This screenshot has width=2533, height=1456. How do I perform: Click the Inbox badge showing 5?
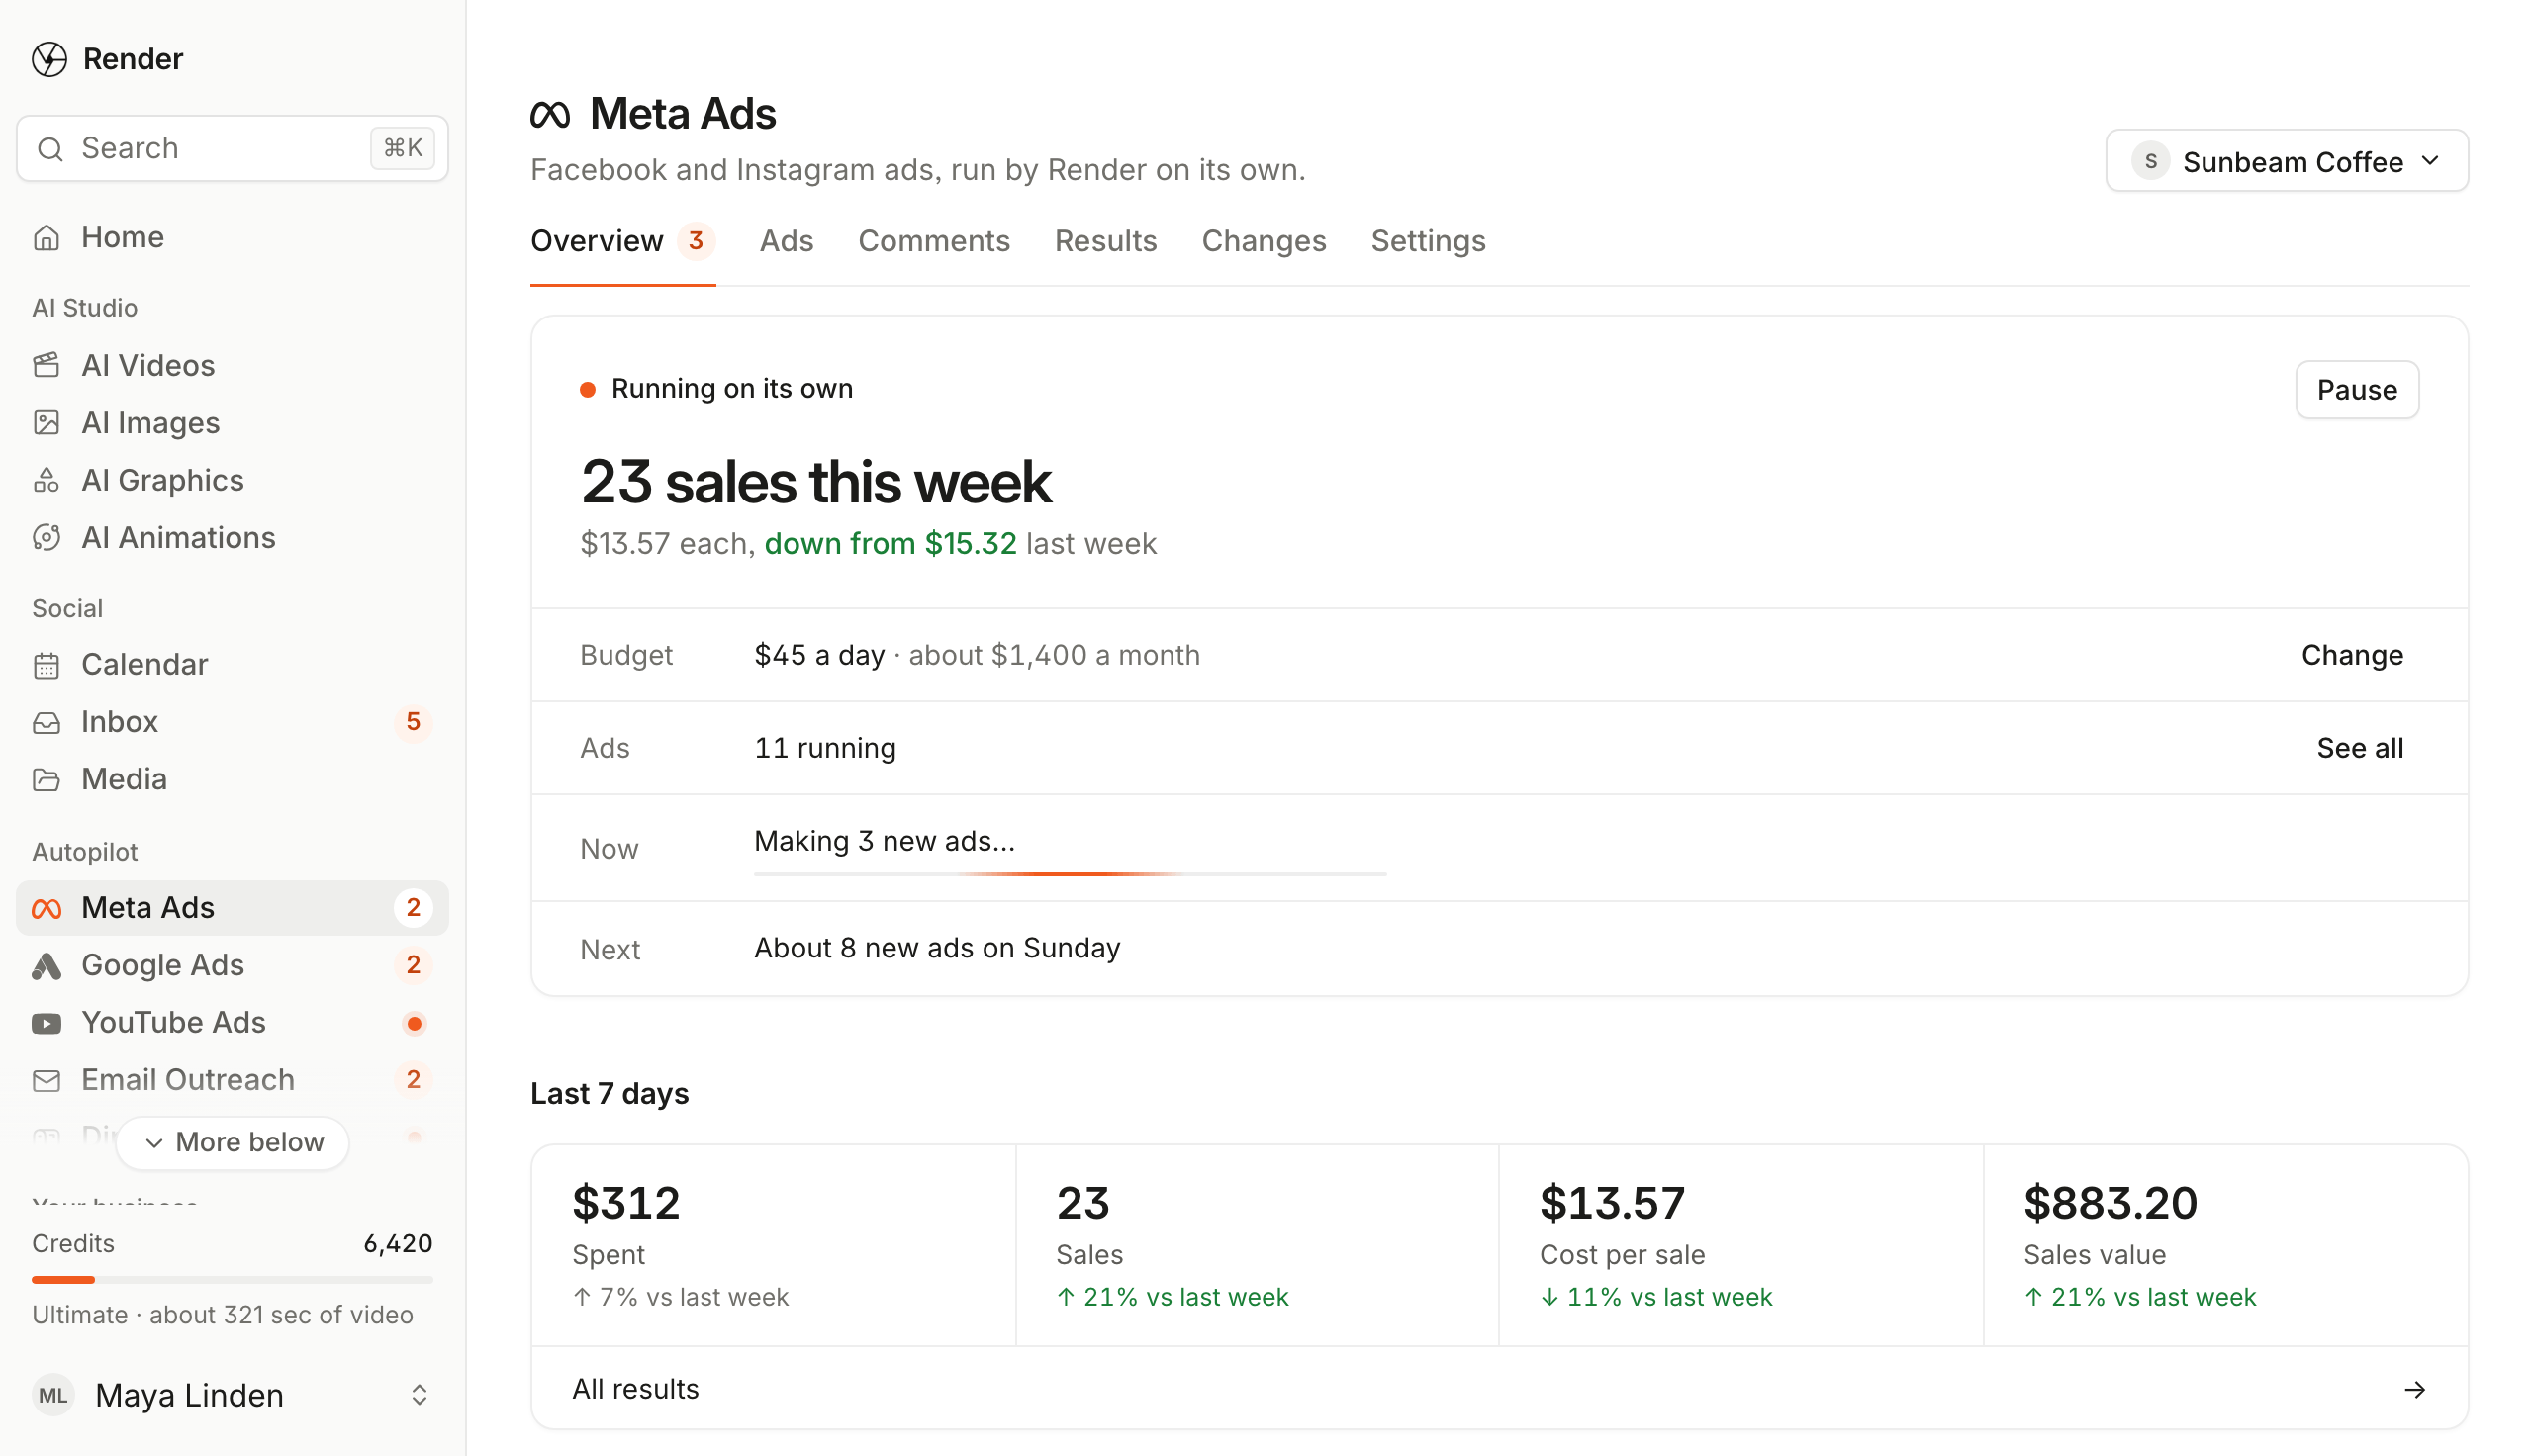[x=413, y=722]
